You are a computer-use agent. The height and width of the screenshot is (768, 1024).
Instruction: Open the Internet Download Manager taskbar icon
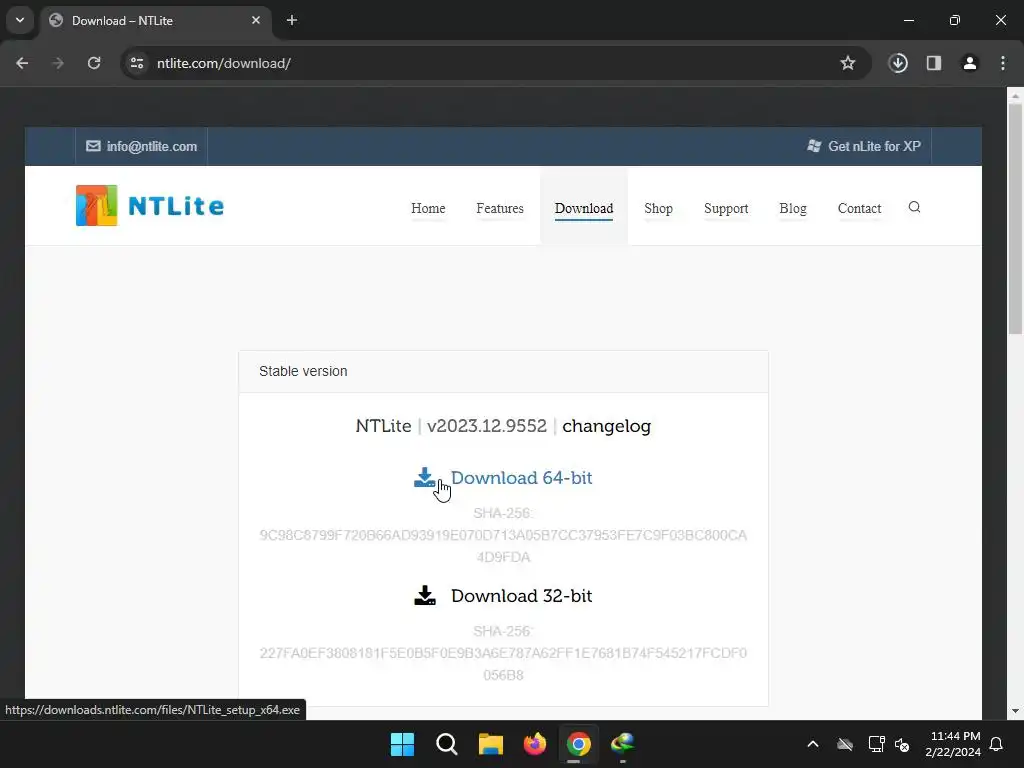622,744
